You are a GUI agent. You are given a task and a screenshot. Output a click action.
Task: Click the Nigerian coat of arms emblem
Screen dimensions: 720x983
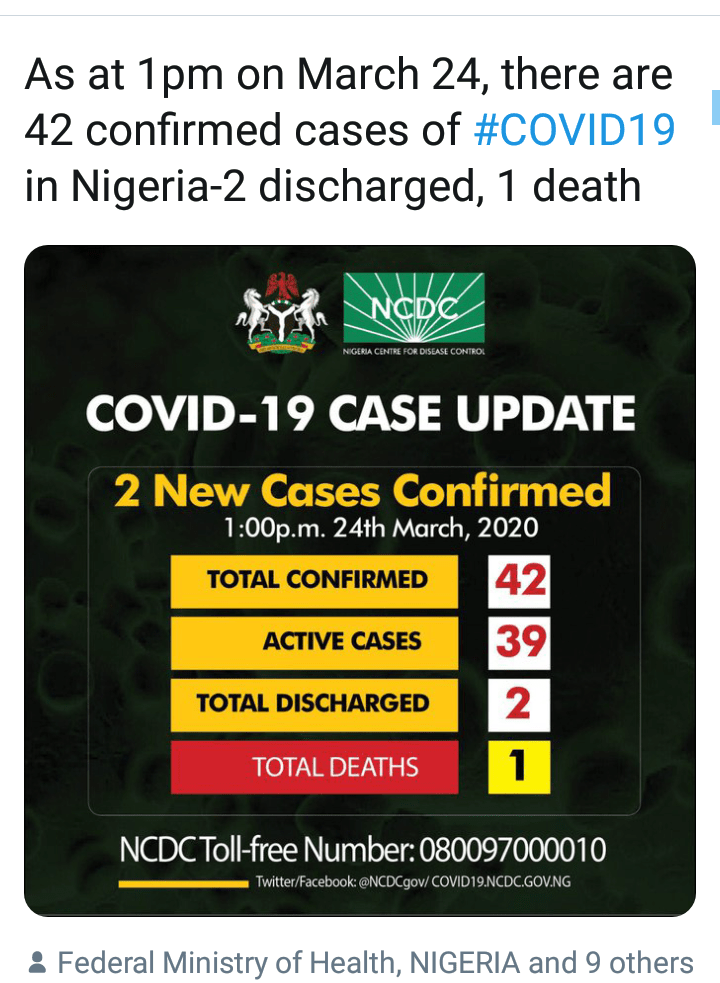[281, 315]
